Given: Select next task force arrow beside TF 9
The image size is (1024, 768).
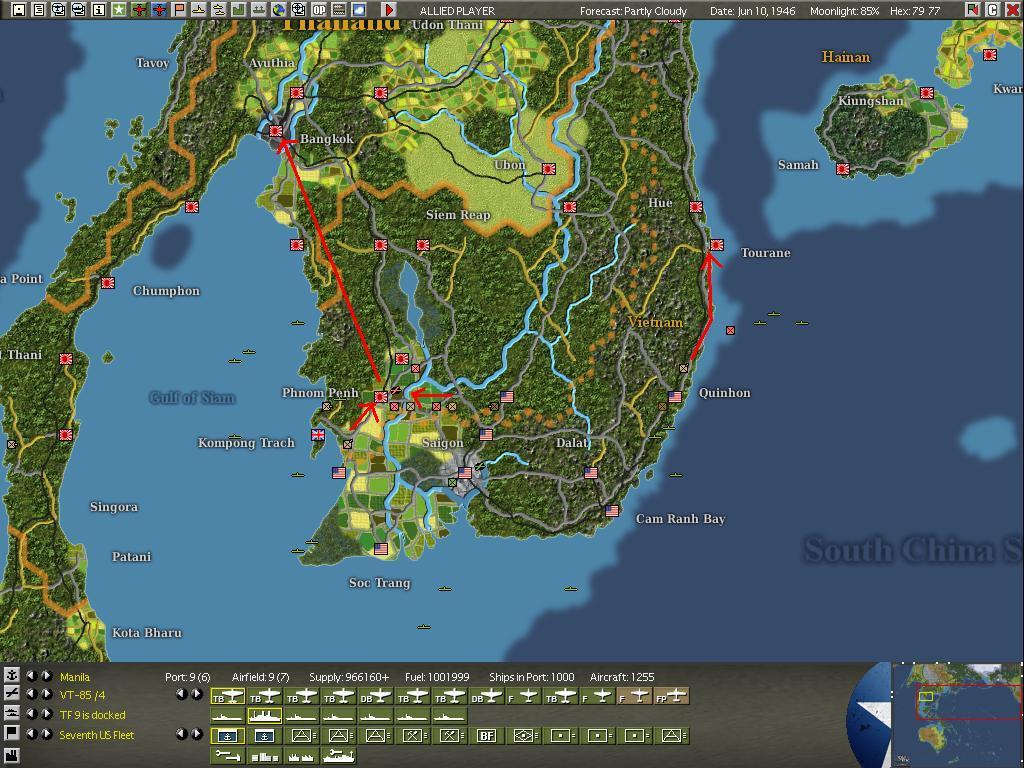Looking at the screenshot, I should coord(47,714).
